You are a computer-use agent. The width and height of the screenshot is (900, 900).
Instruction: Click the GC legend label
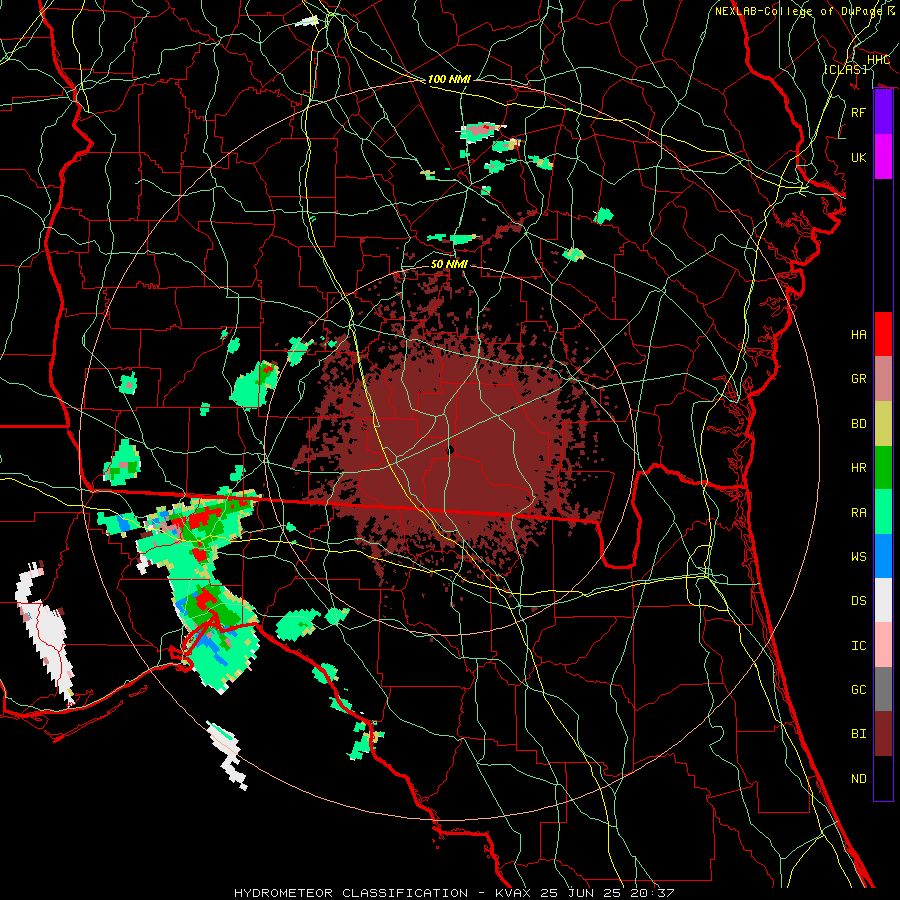coord(859,690)
